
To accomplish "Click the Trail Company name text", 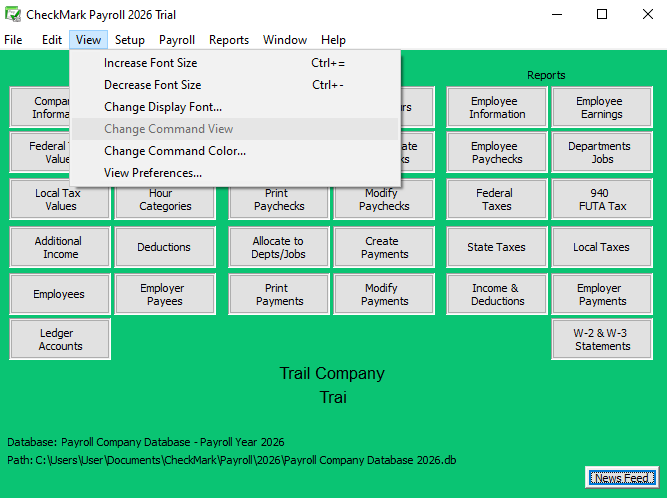I will pos(332,373).
